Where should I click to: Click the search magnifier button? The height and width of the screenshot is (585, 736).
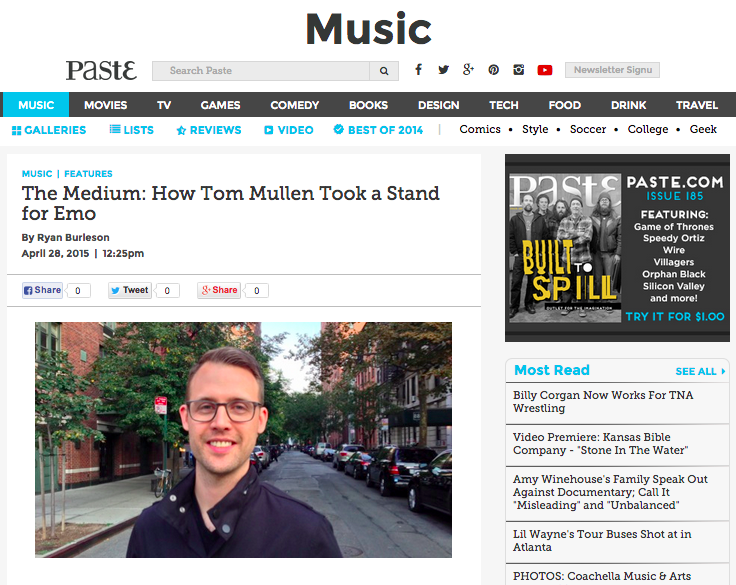click(384, 71)
